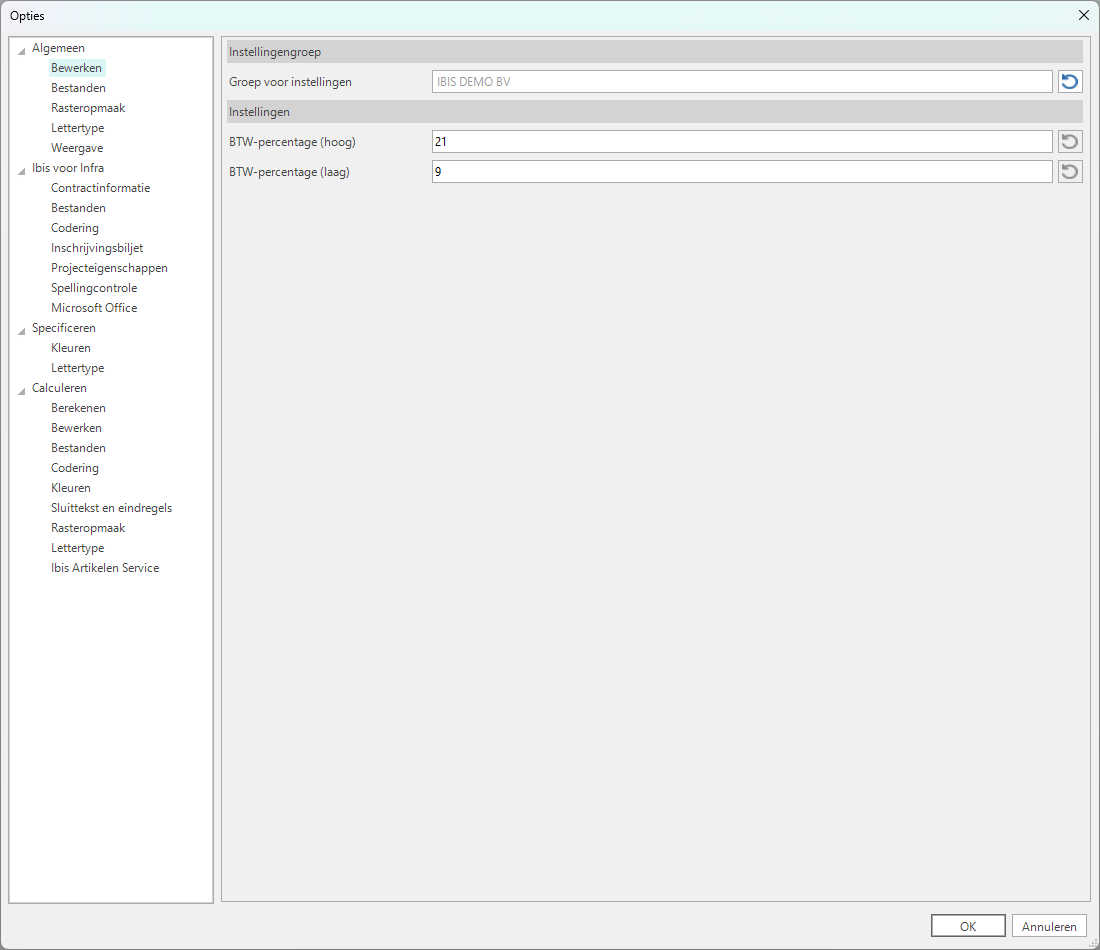Click the BTW-percentage (hoog) input field
1100x950 pixels.
point(741,142)
